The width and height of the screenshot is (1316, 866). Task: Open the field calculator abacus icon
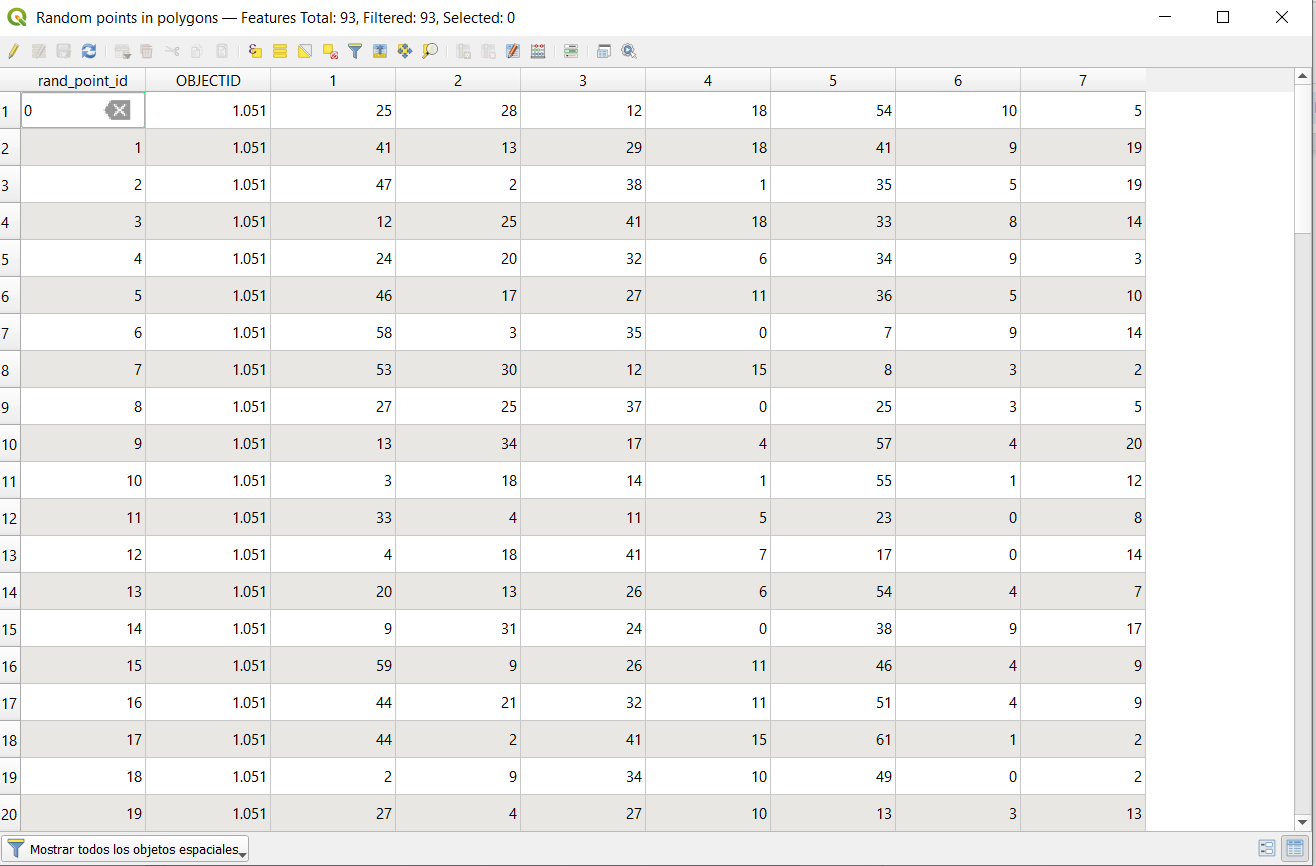[x=538, y=51]
